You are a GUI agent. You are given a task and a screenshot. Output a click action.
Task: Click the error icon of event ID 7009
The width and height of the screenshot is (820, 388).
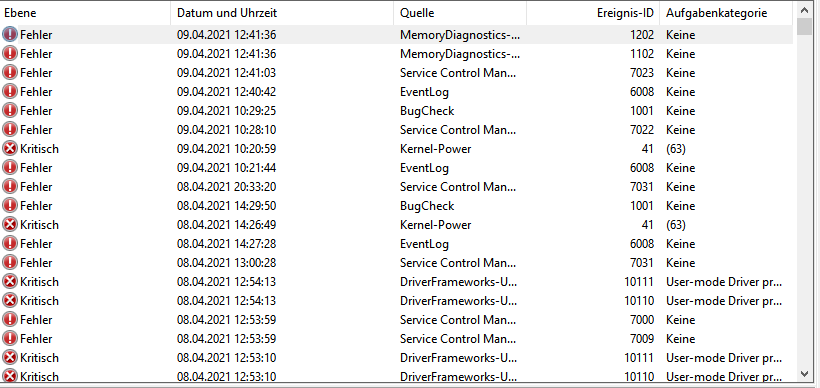9,339
